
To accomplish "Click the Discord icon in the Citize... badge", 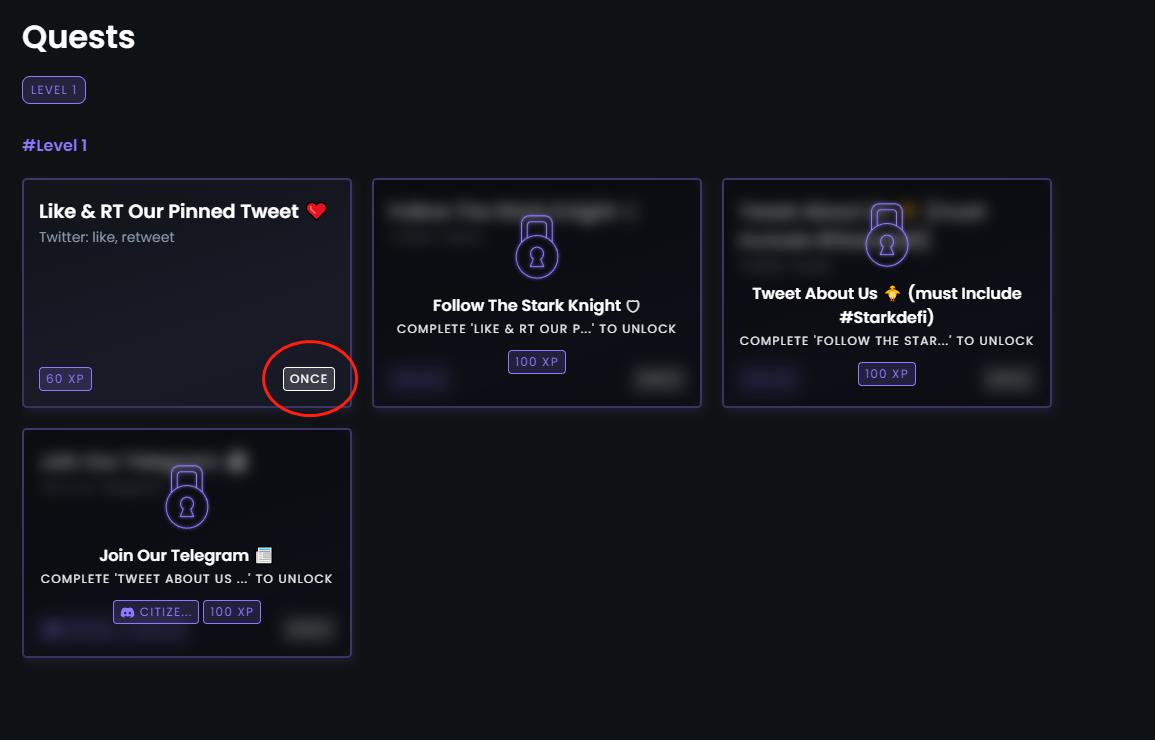I will [x=127, y=611].
